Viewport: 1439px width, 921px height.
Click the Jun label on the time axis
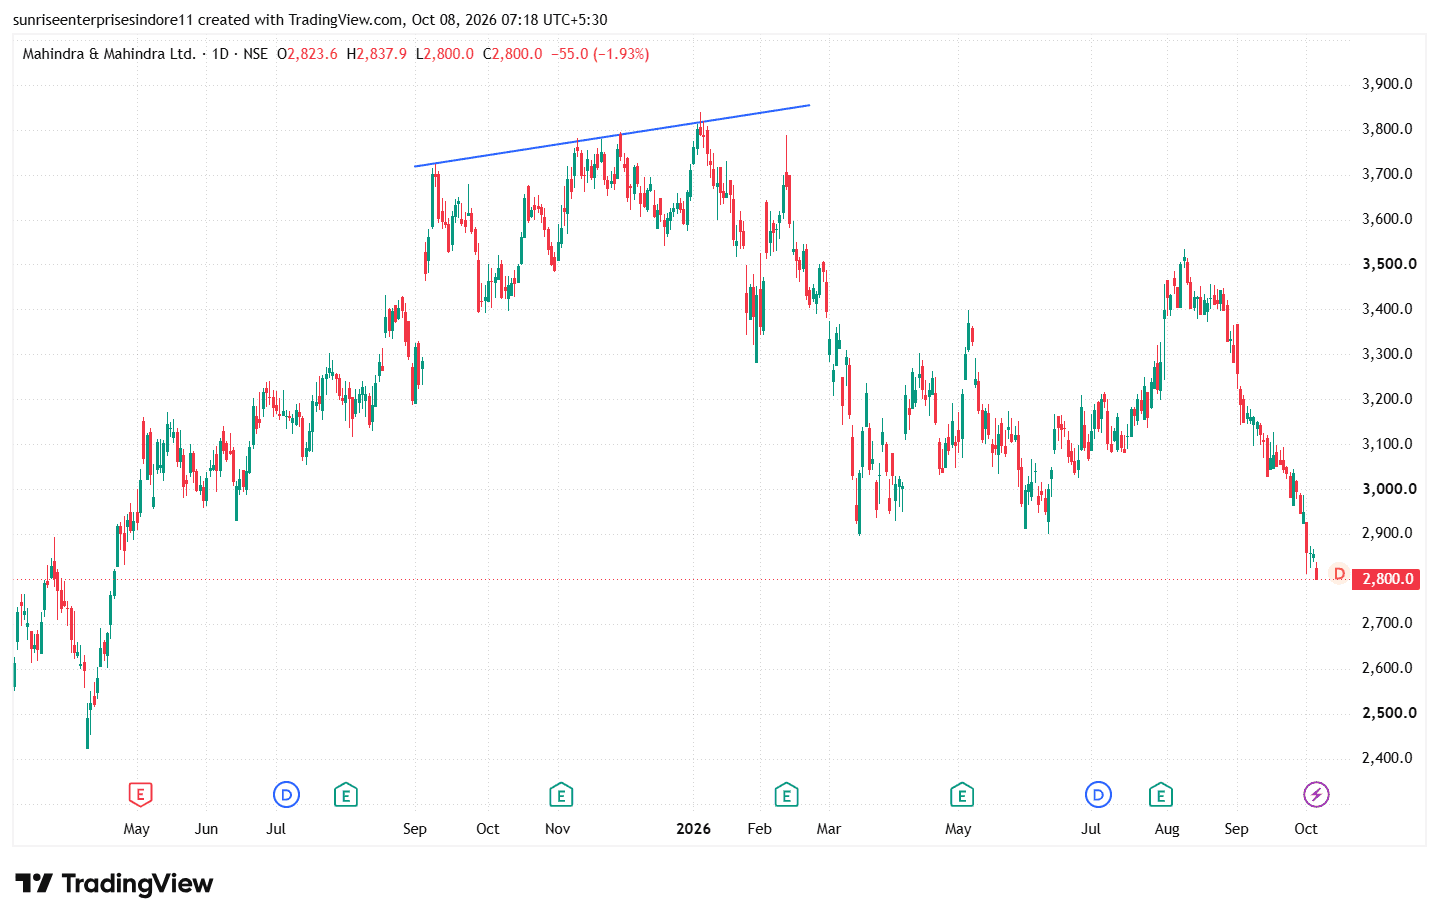point(206,829)
